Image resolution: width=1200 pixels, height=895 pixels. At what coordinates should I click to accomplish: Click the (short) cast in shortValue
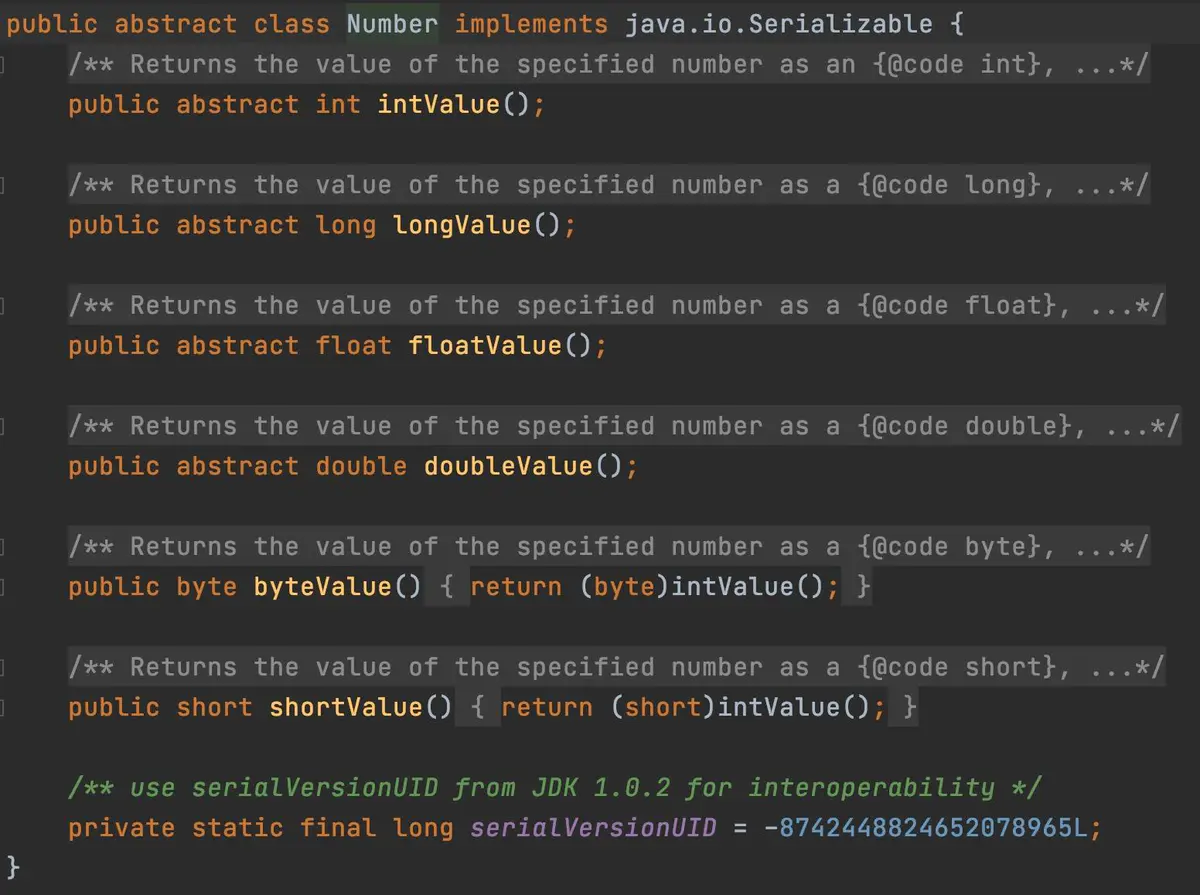coord(663,708)
